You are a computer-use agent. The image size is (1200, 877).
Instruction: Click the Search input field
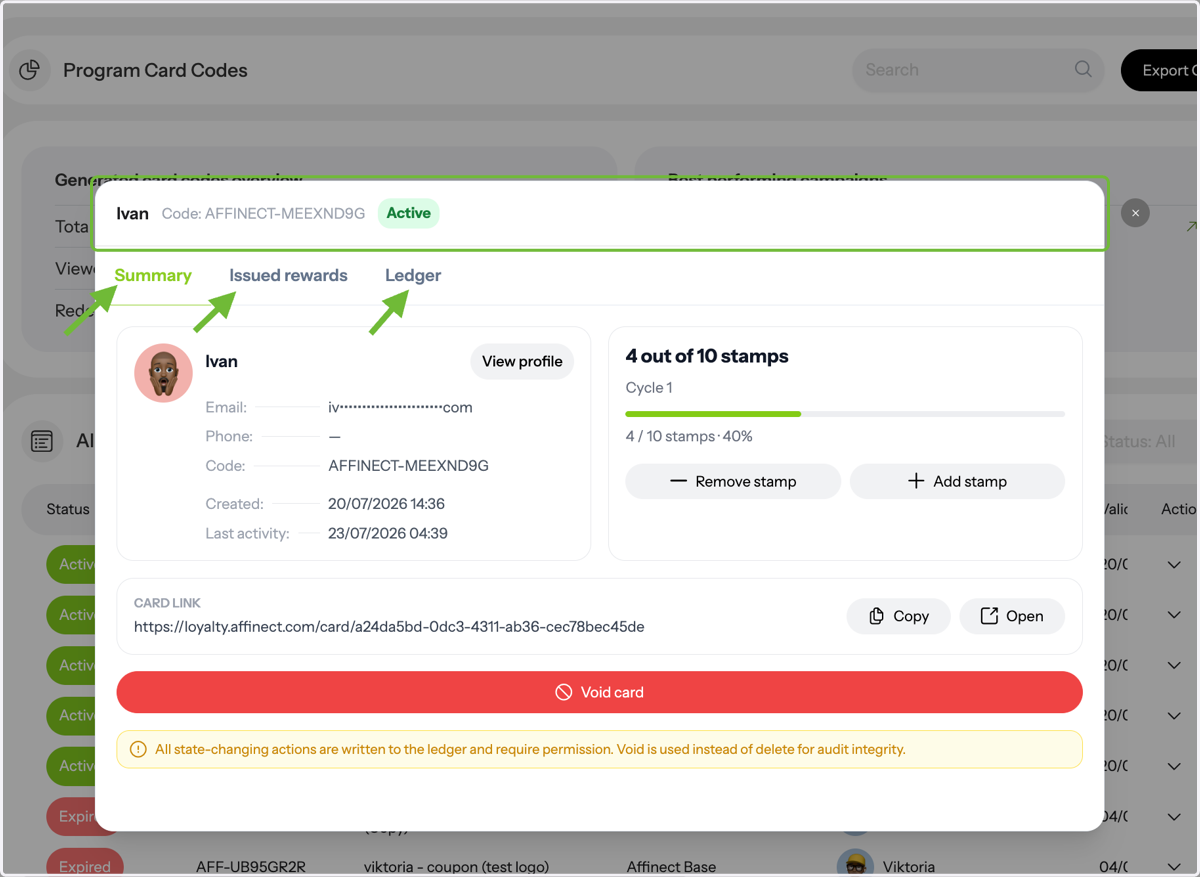pos(978,70)
